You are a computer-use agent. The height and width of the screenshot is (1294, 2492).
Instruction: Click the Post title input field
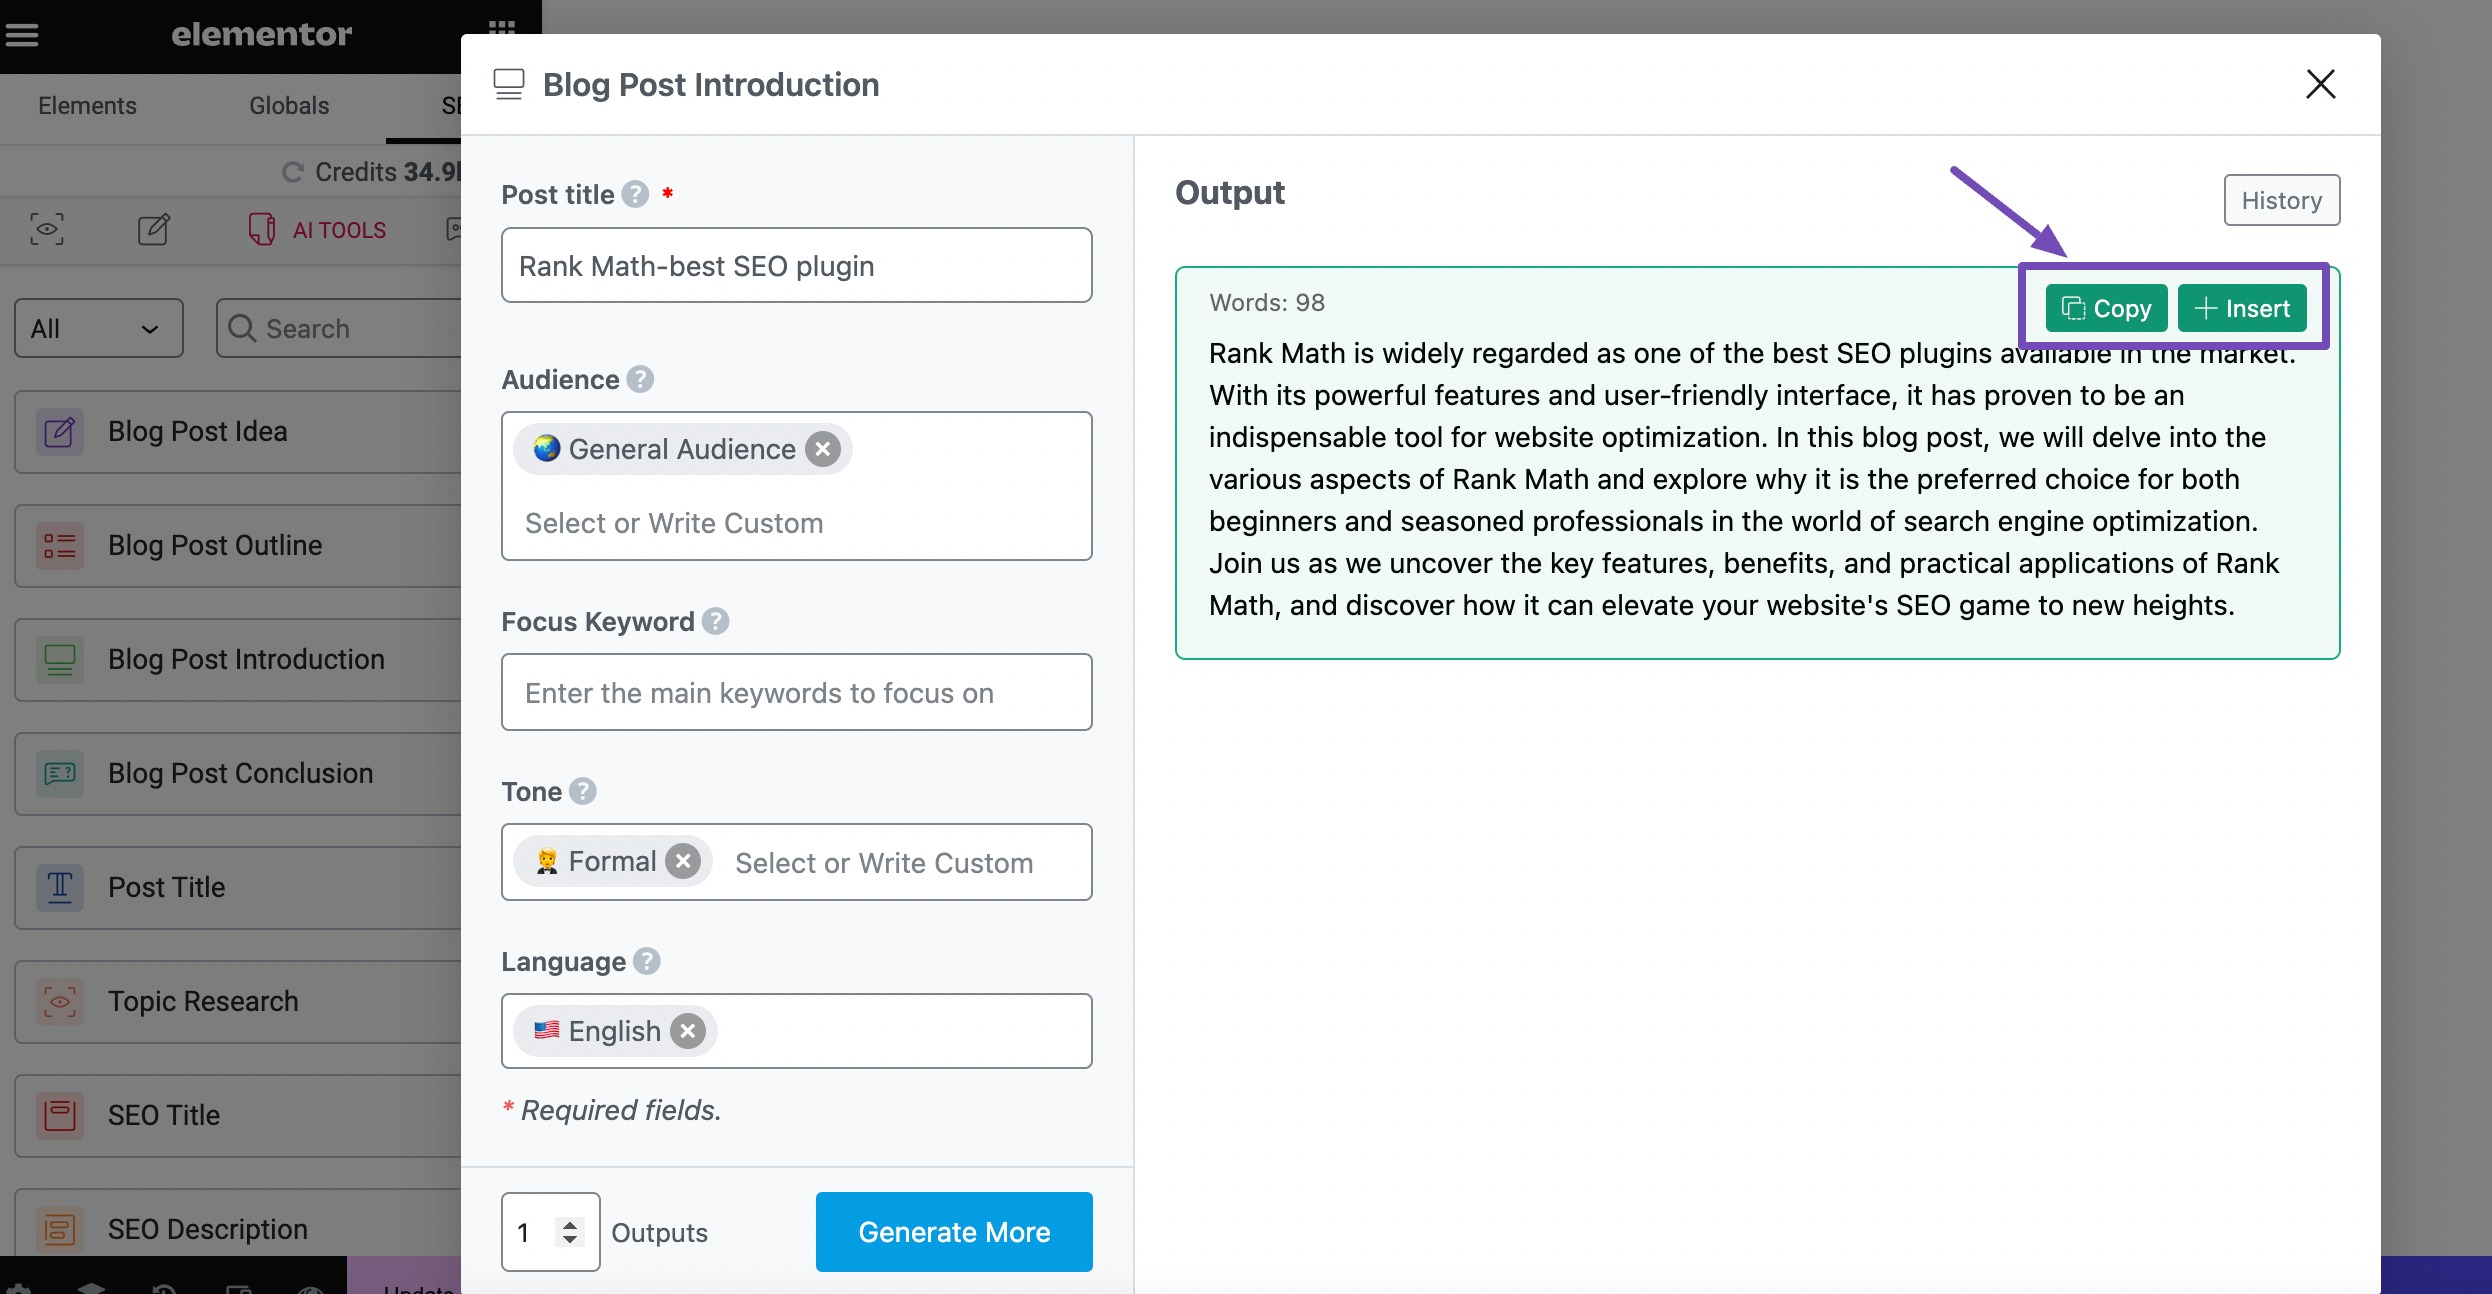click(796, 264)
